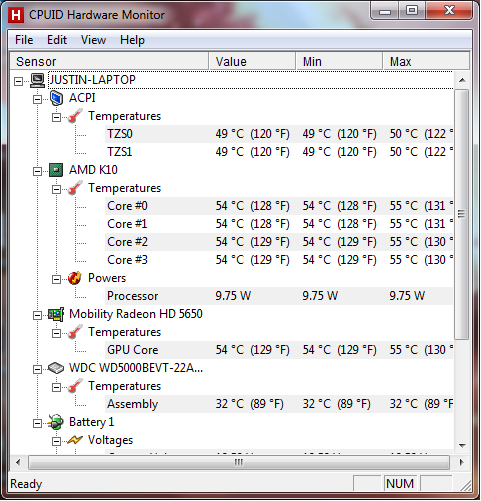This screenshot has height=501, width=481.
Task: Close the Hardware Monitor window
Action: coord(449,11)
